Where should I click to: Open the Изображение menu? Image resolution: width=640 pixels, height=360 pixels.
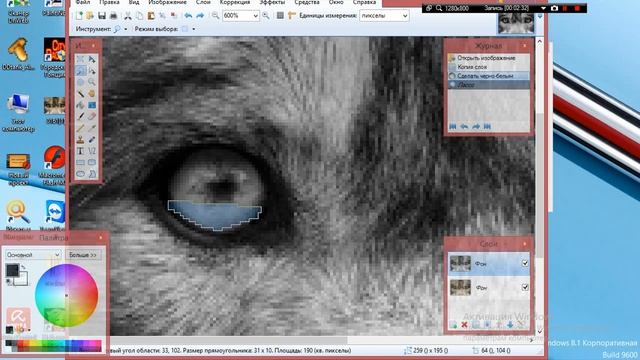tap(167, 2)
